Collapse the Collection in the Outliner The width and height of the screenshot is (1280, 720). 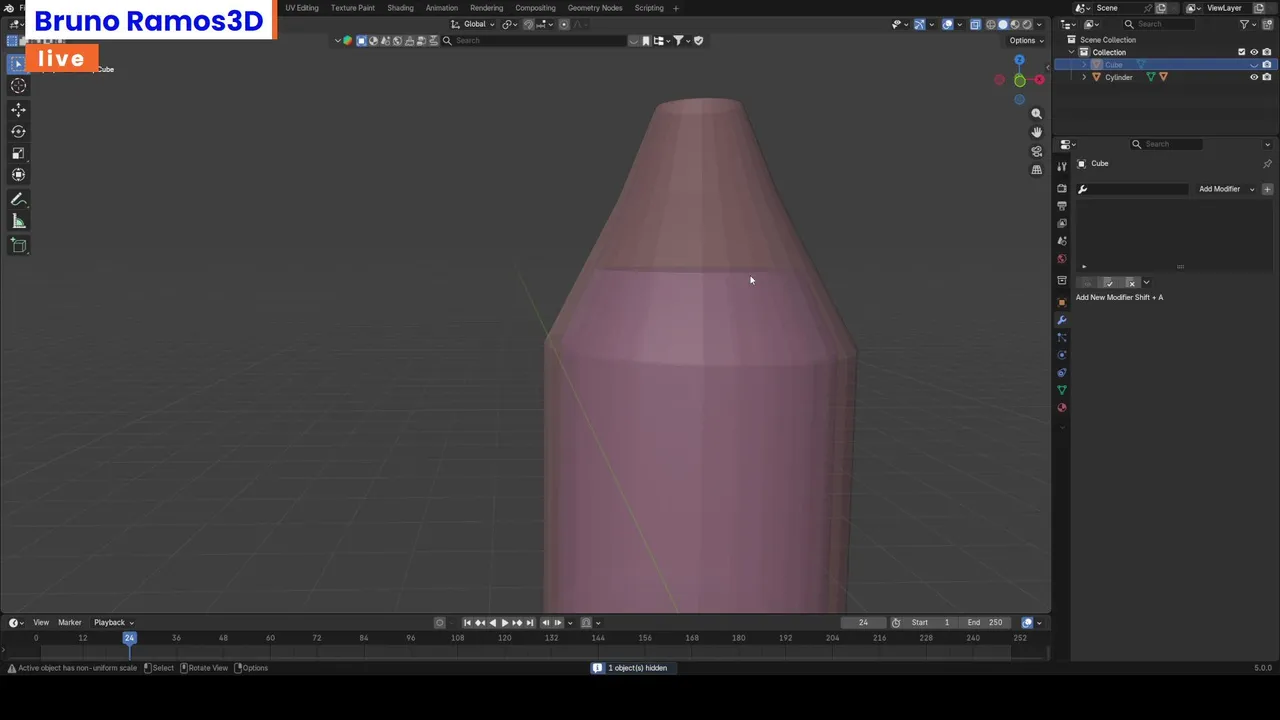[x=1072, y=52]
